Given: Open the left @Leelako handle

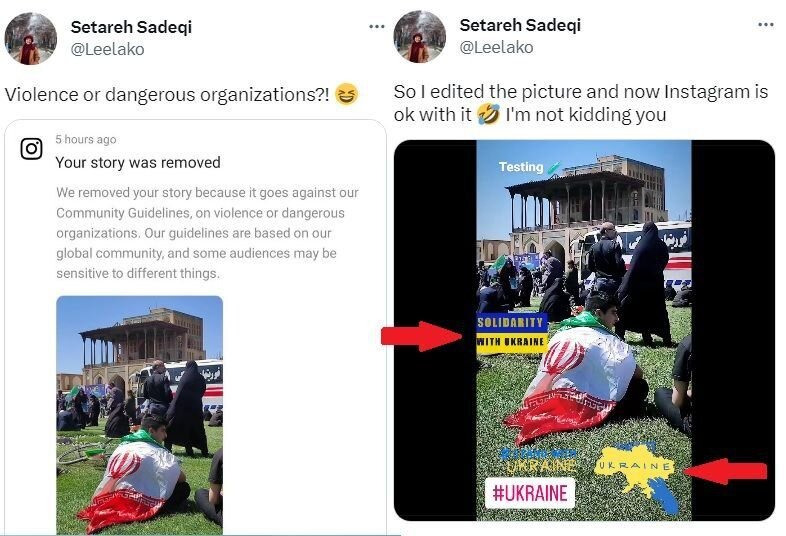Looking at the screenshot, I should click(107, 49).
